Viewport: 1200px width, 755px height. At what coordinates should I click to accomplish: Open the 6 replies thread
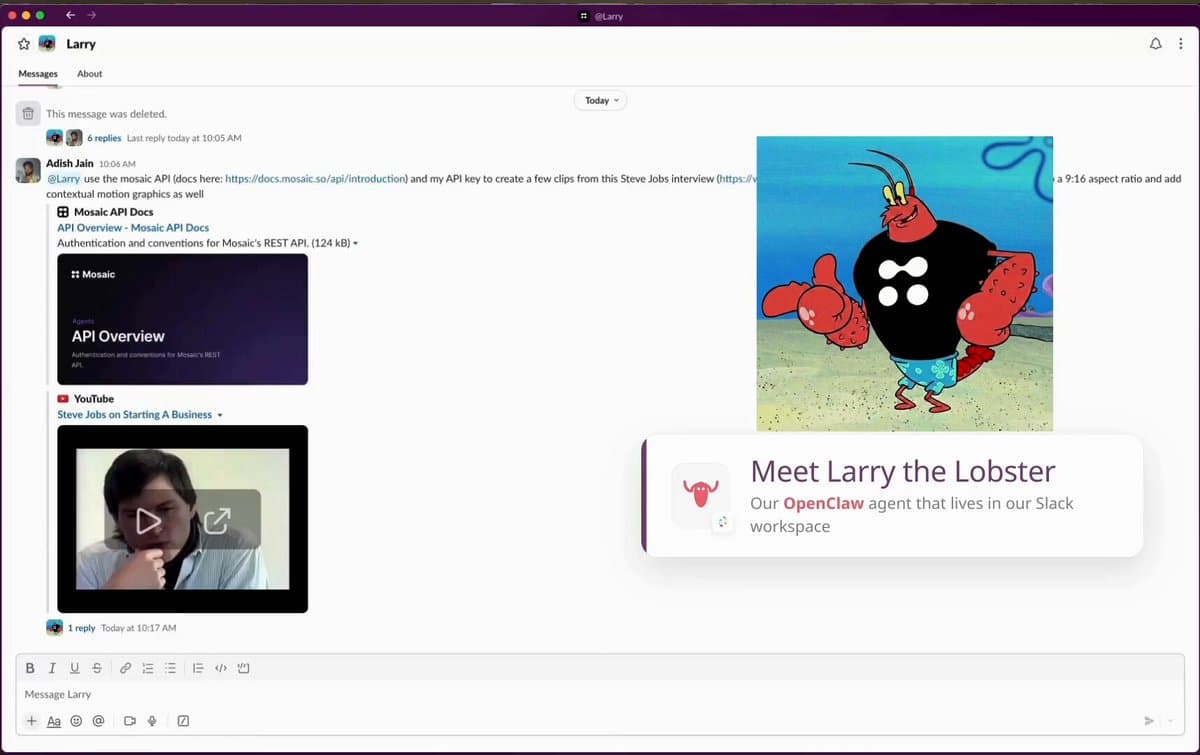(x=104, y=138)
